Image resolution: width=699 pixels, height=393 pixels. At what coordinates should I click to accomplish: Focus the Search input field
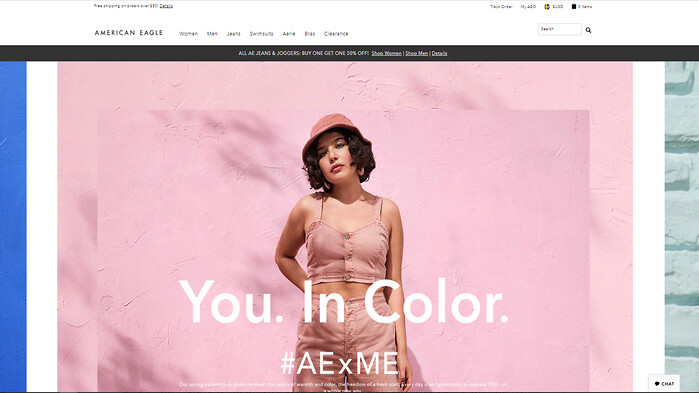coord(559,29)
